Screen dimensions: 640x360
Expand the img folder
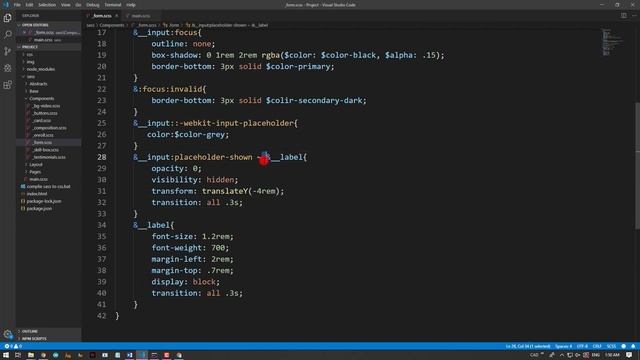(x=31, y=62)
